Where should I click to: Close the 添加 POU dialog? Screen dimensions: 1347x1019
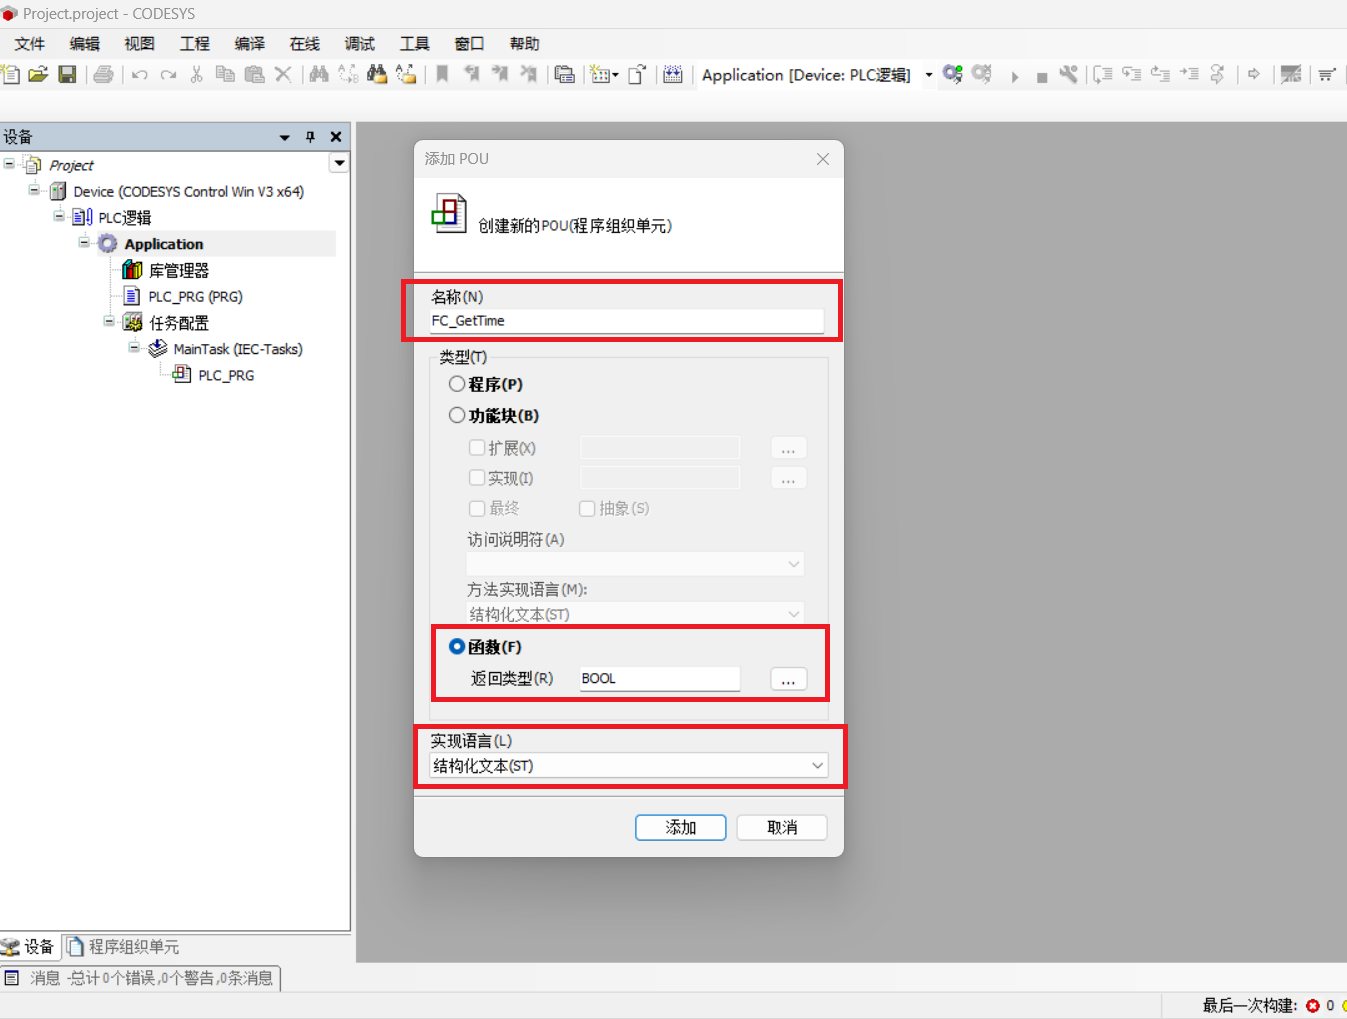coord(823,159)
